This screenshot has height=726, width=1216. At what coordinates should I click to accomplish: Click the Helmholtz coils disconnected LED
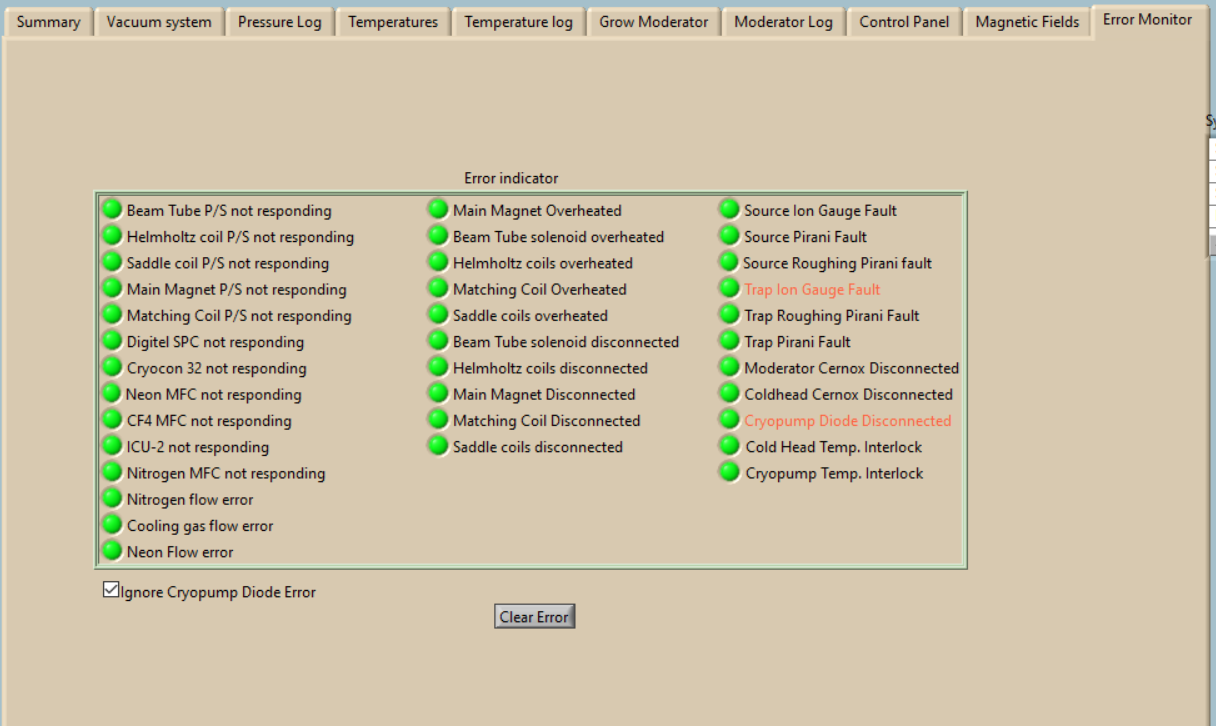coord(438,367)
